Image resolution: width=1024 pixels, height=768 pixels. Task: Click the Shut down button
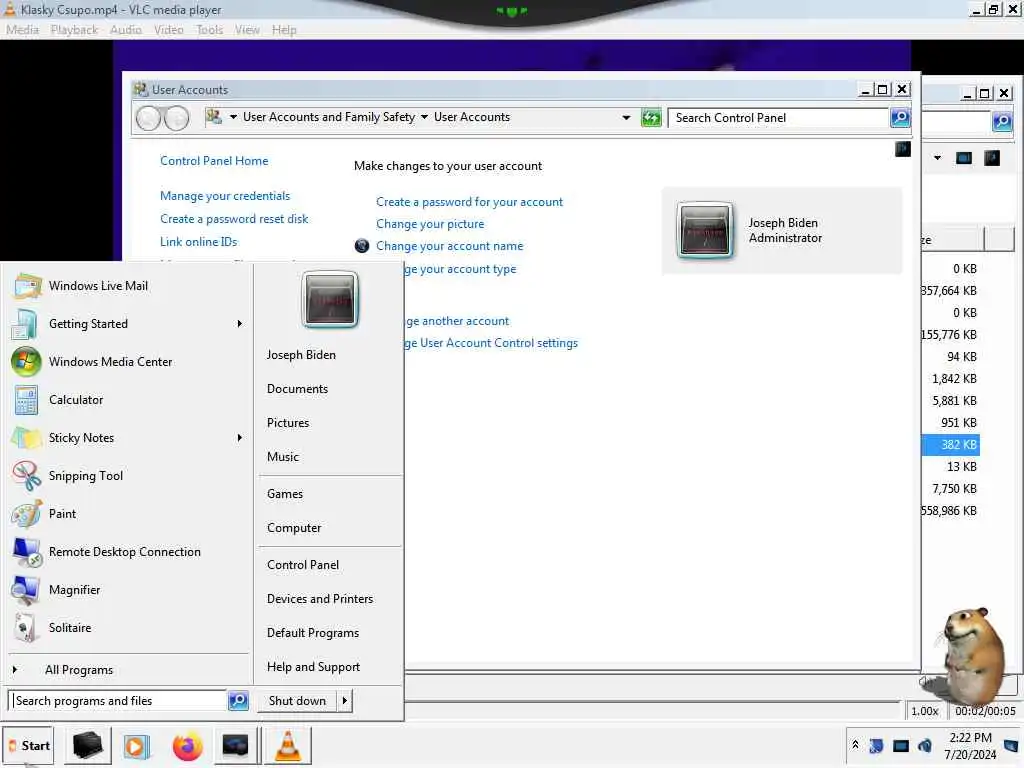(297, 701)
